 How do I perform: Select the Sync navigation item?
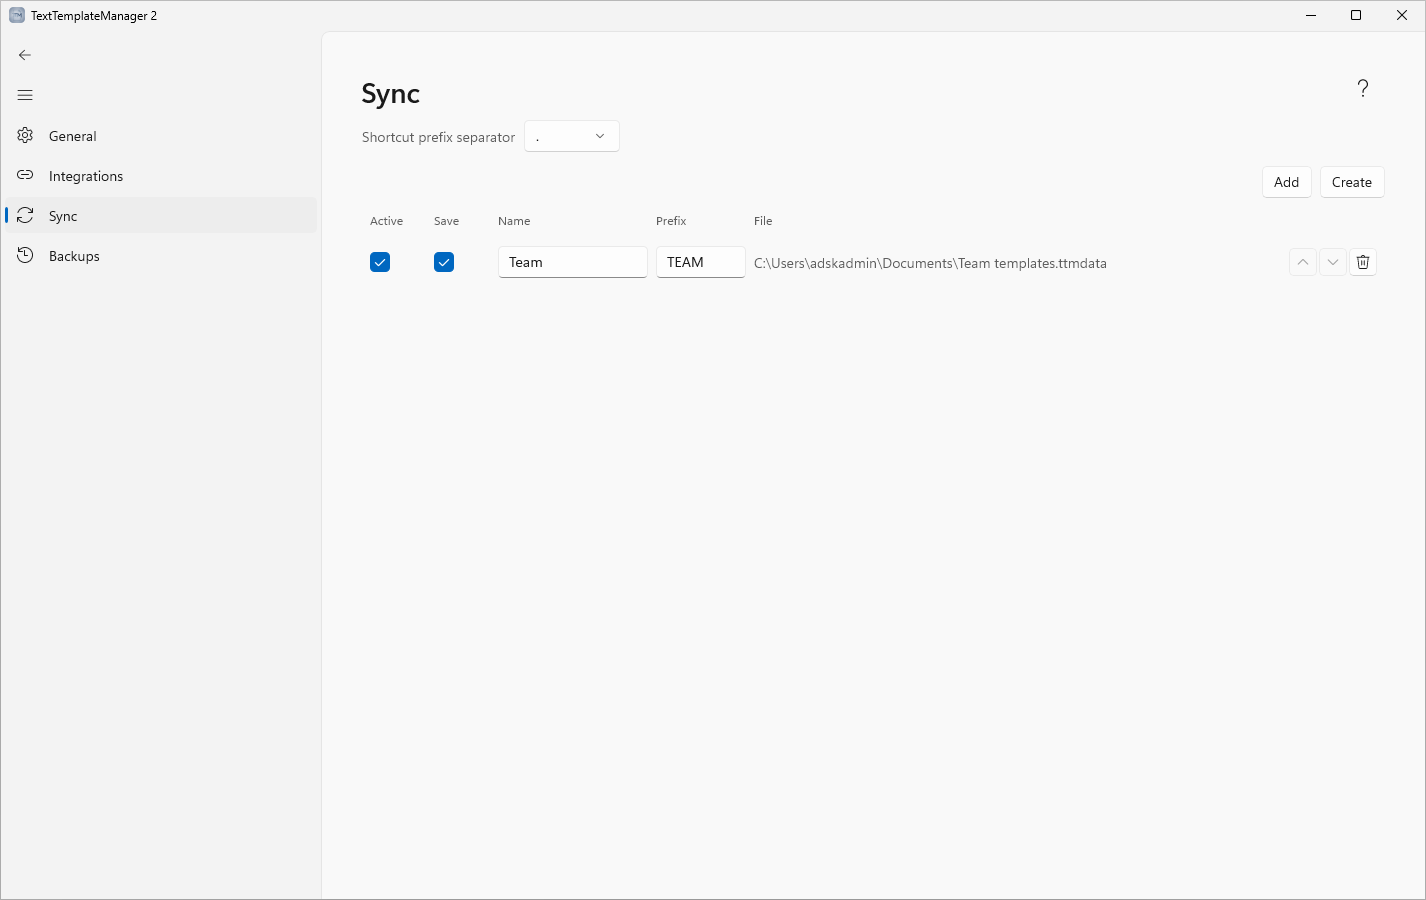pos(161,216)
